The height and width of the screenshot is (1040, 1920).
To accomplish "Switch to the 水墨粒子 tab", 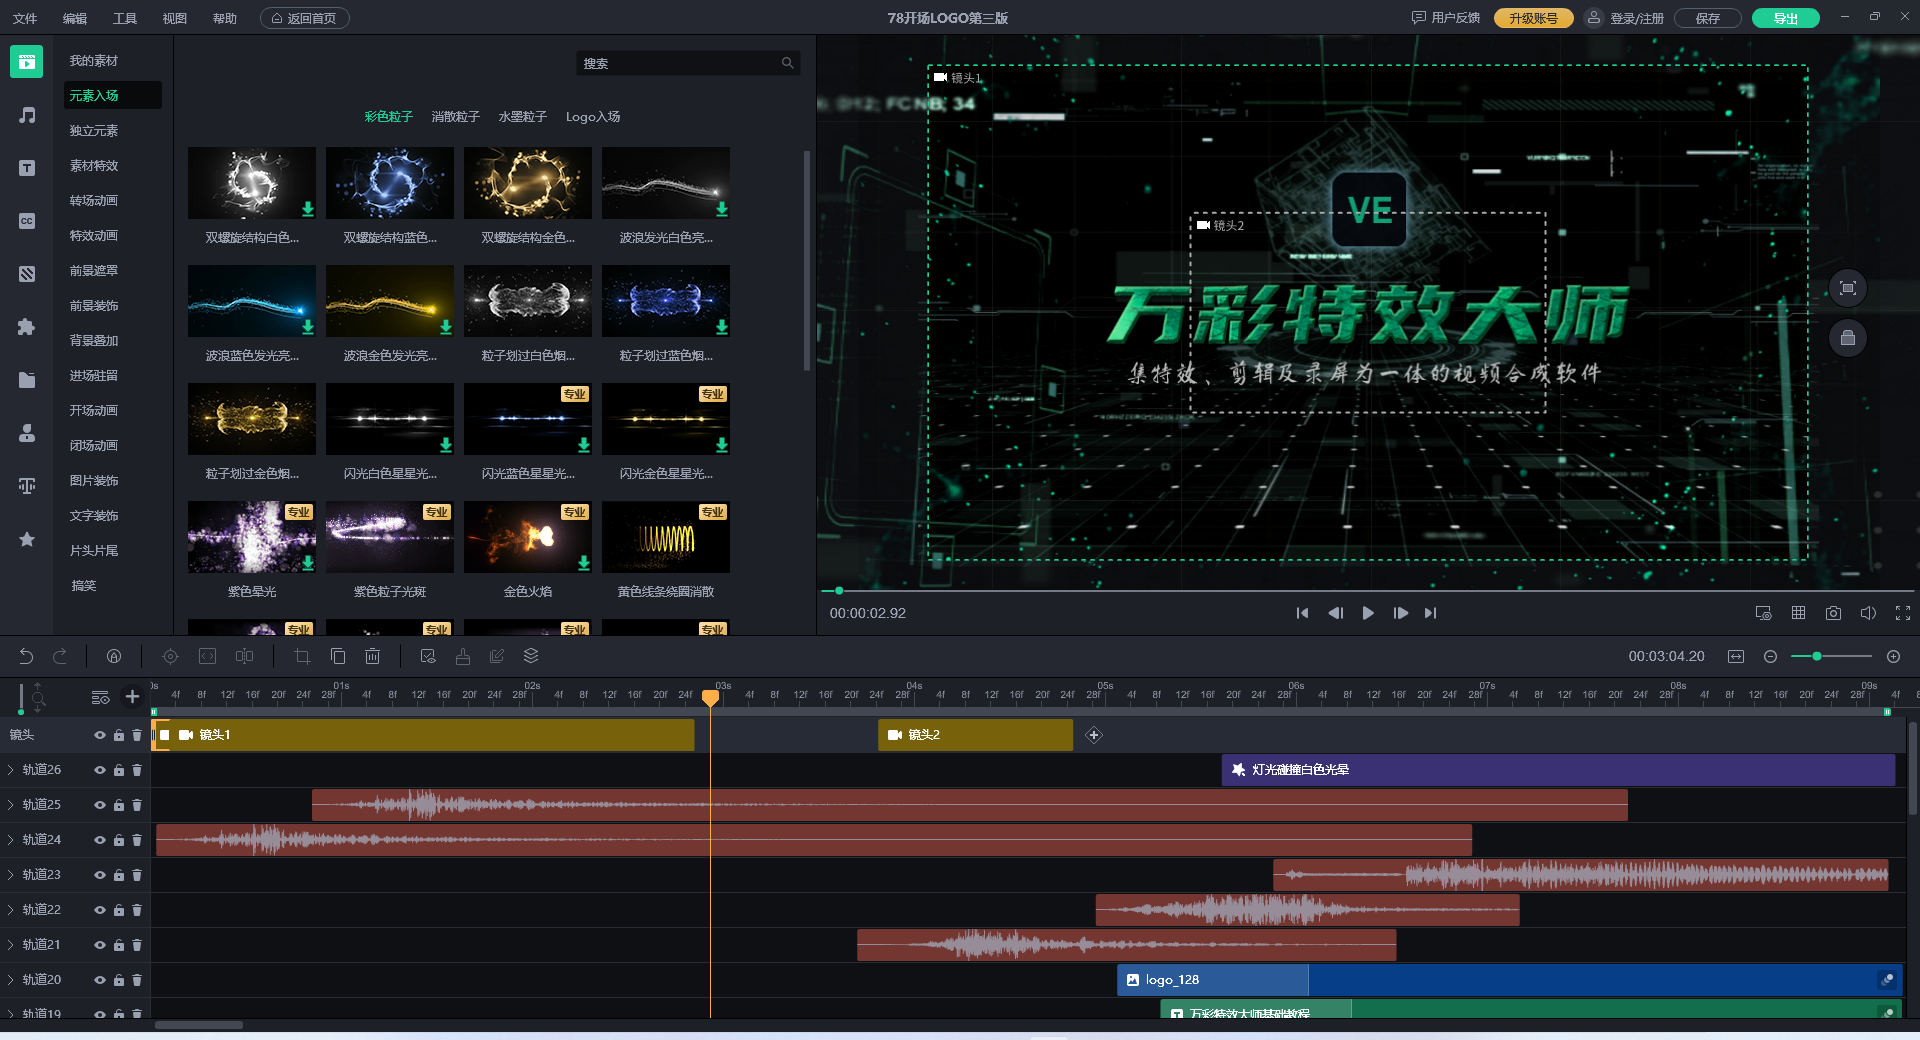I will click(523, 117).
